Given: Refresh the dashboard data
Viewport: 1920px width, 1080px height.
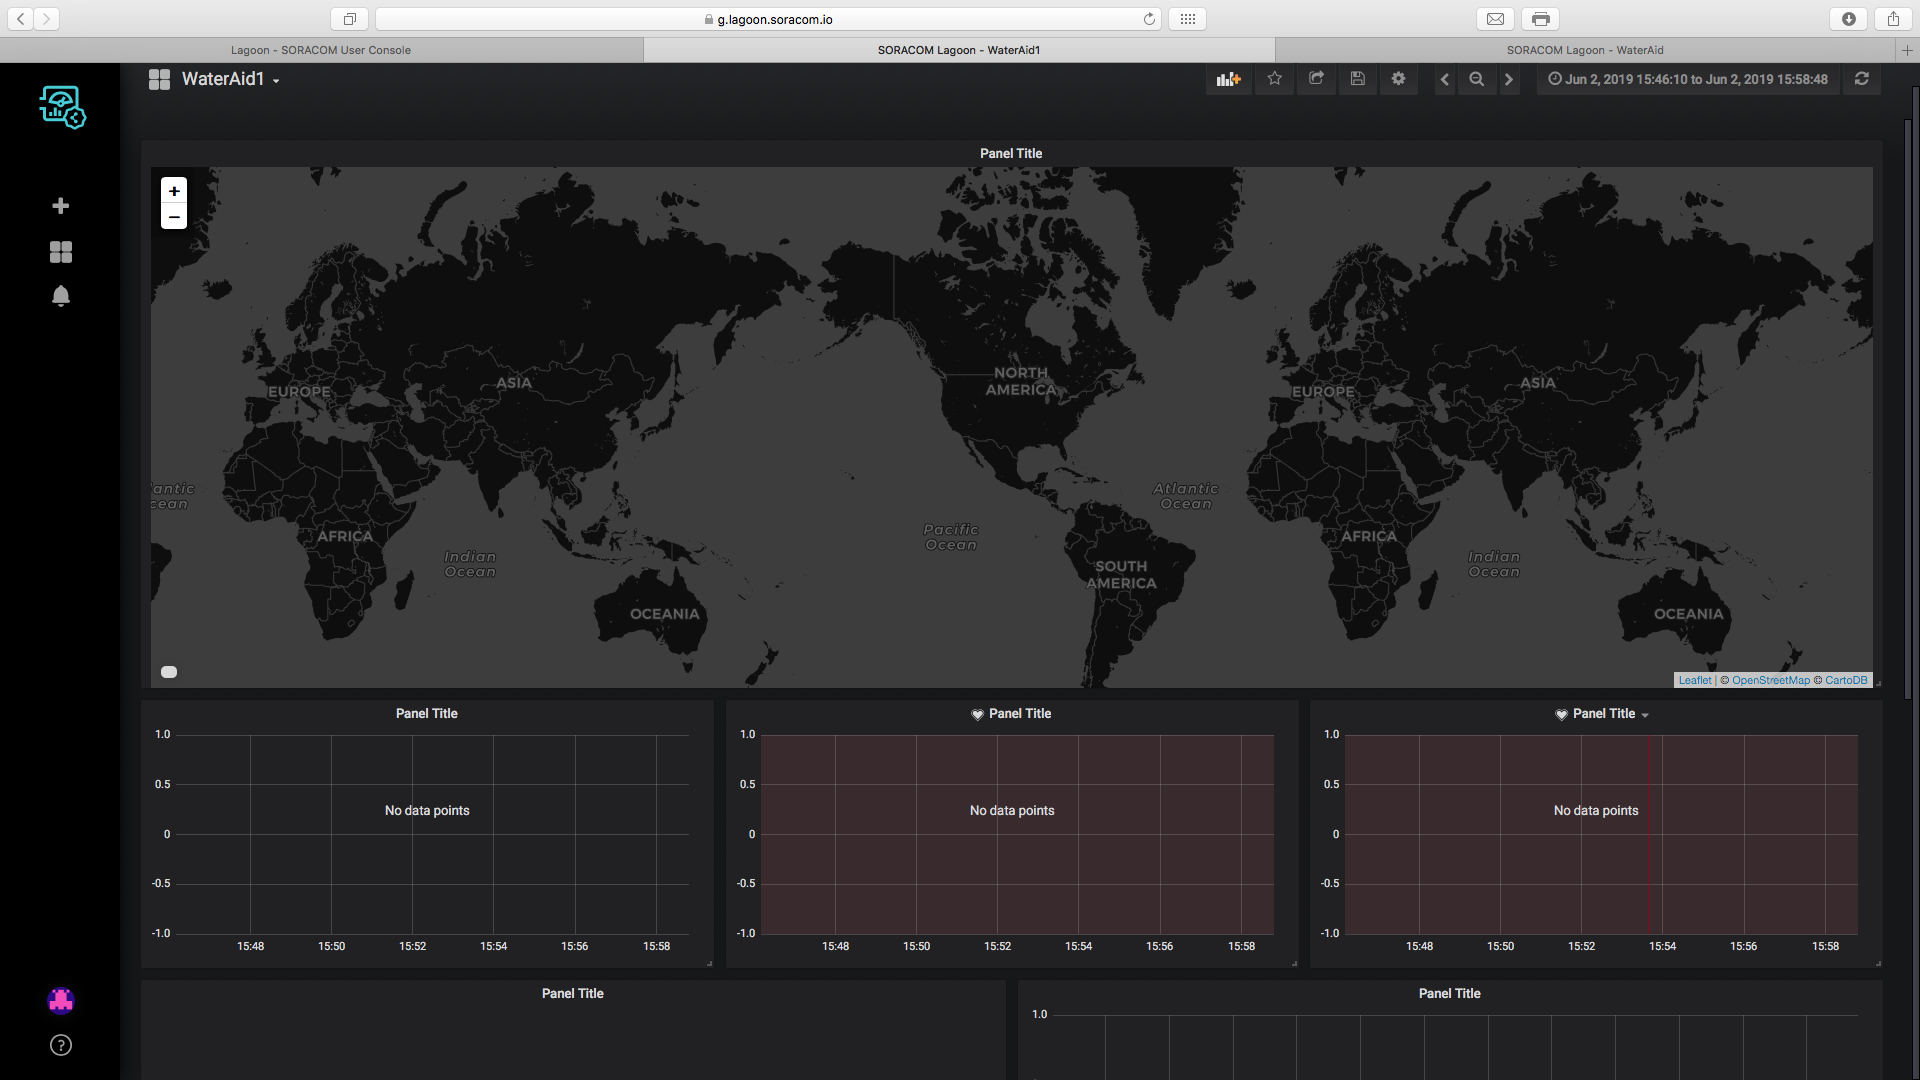Looking at the screenshot, I should 1861,79.
